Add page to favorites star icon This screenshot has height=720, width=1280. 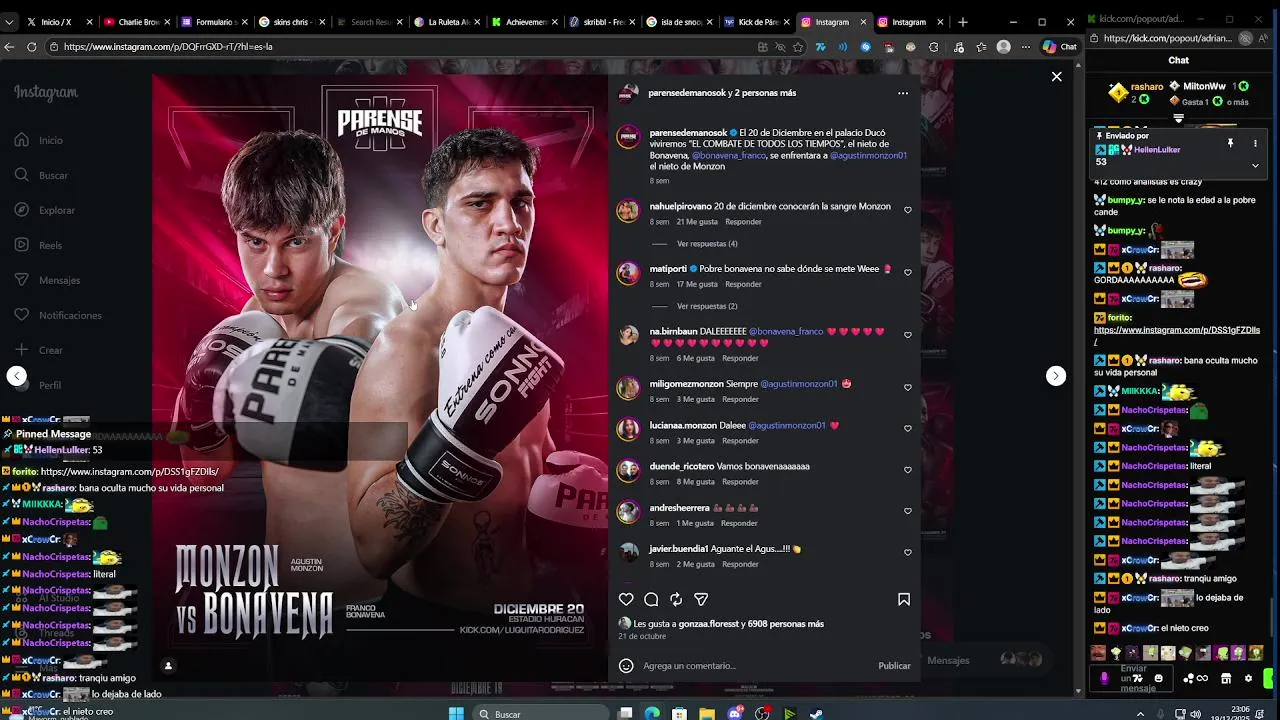(798, 47)
